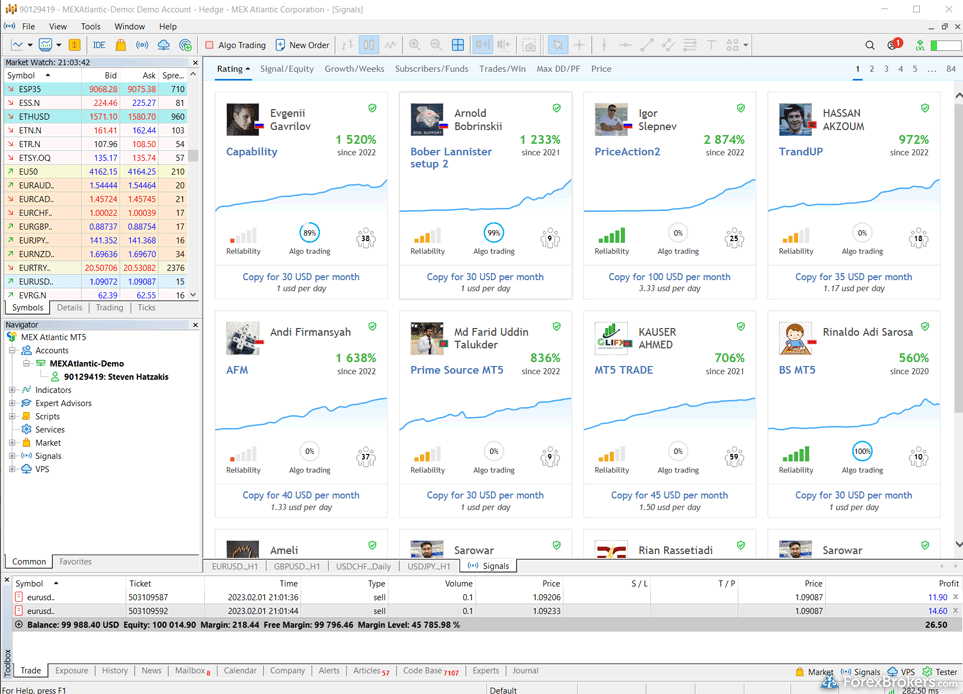Toggle Algo Trading on

[x=235, y=45]
